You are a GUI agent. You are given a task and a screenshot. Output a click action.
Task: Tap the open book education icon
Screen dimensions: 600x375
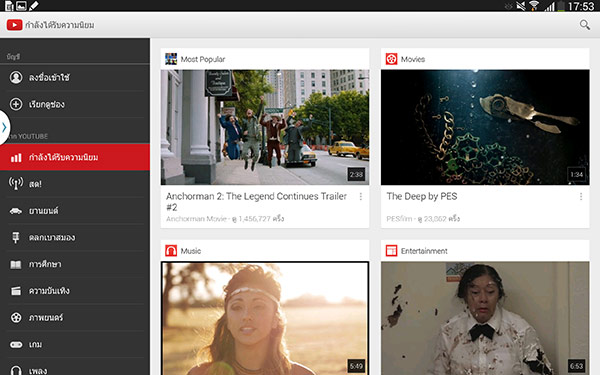coord(16,264)
